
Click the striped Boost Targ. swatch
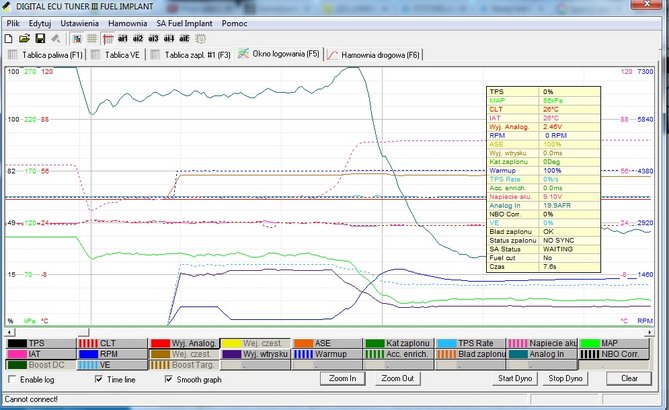[x=160, y=365]
